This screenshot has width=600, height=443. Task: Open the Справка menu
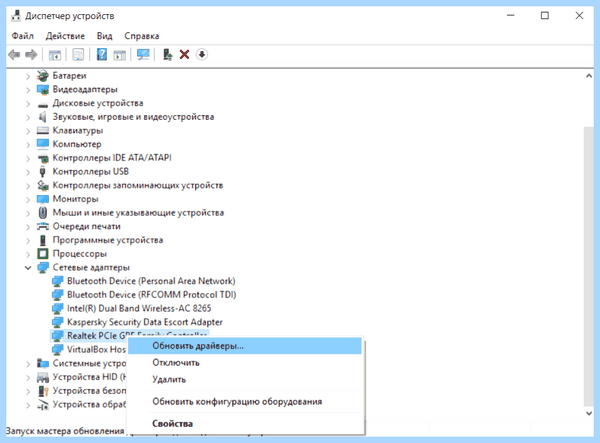click(x=142, y=36)
